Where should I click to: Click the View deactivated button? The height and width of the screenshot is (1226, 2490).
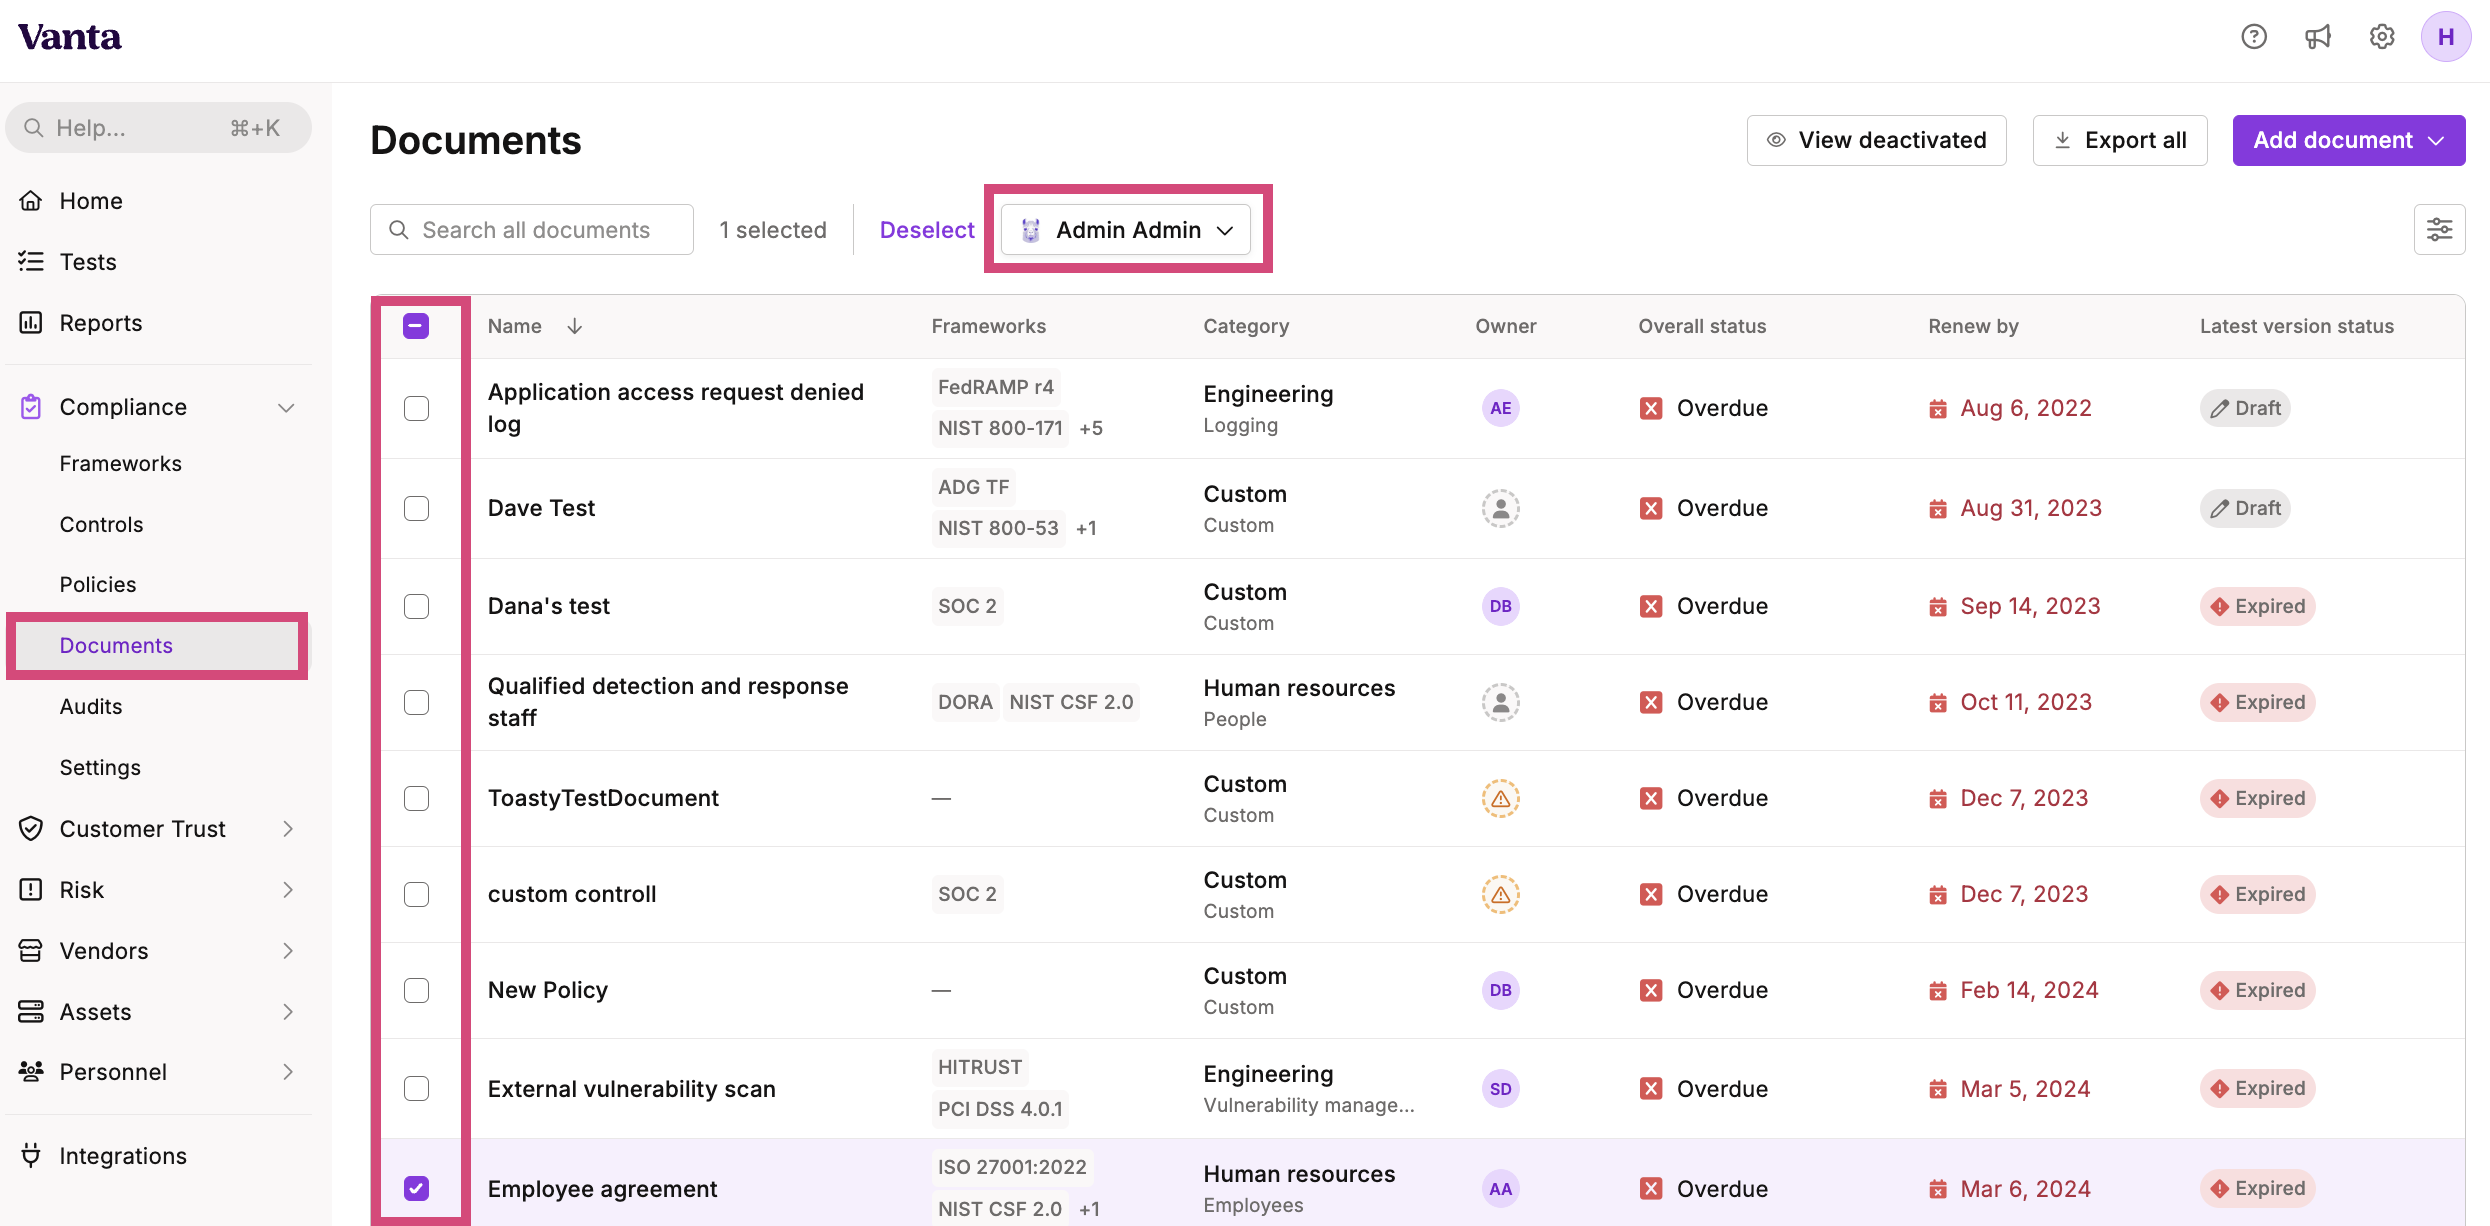pyautogui.click(x=1876, y=140)
